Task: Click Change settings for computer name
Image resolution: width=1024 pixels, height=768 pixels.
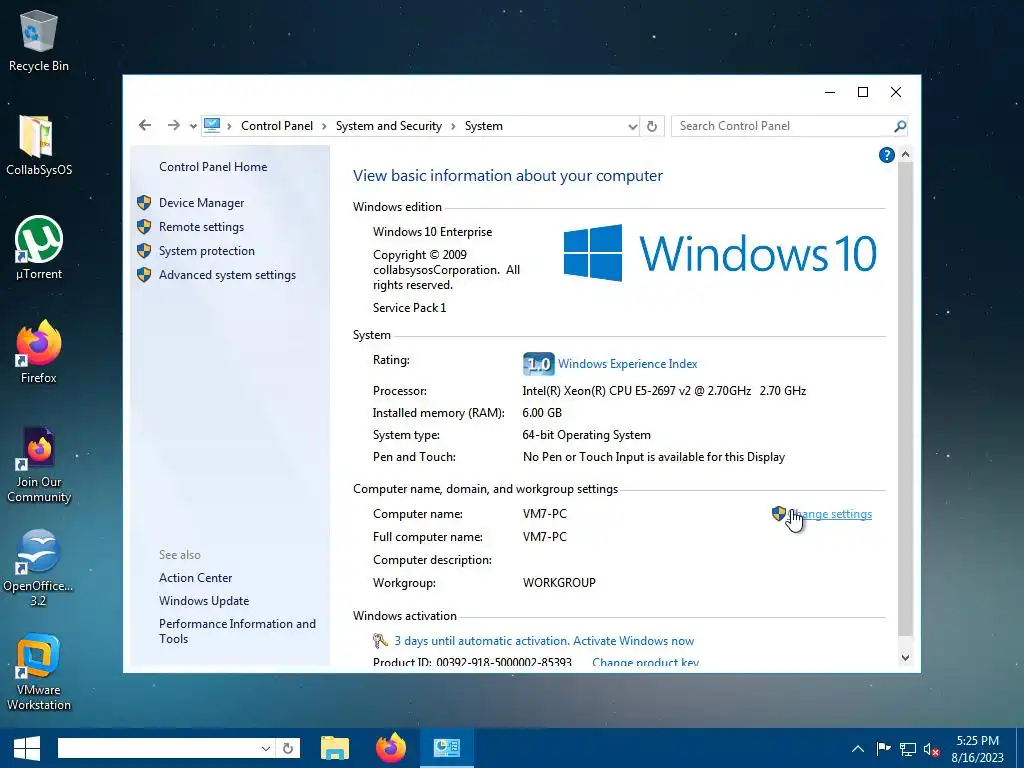Action: [x=830, y=514]
